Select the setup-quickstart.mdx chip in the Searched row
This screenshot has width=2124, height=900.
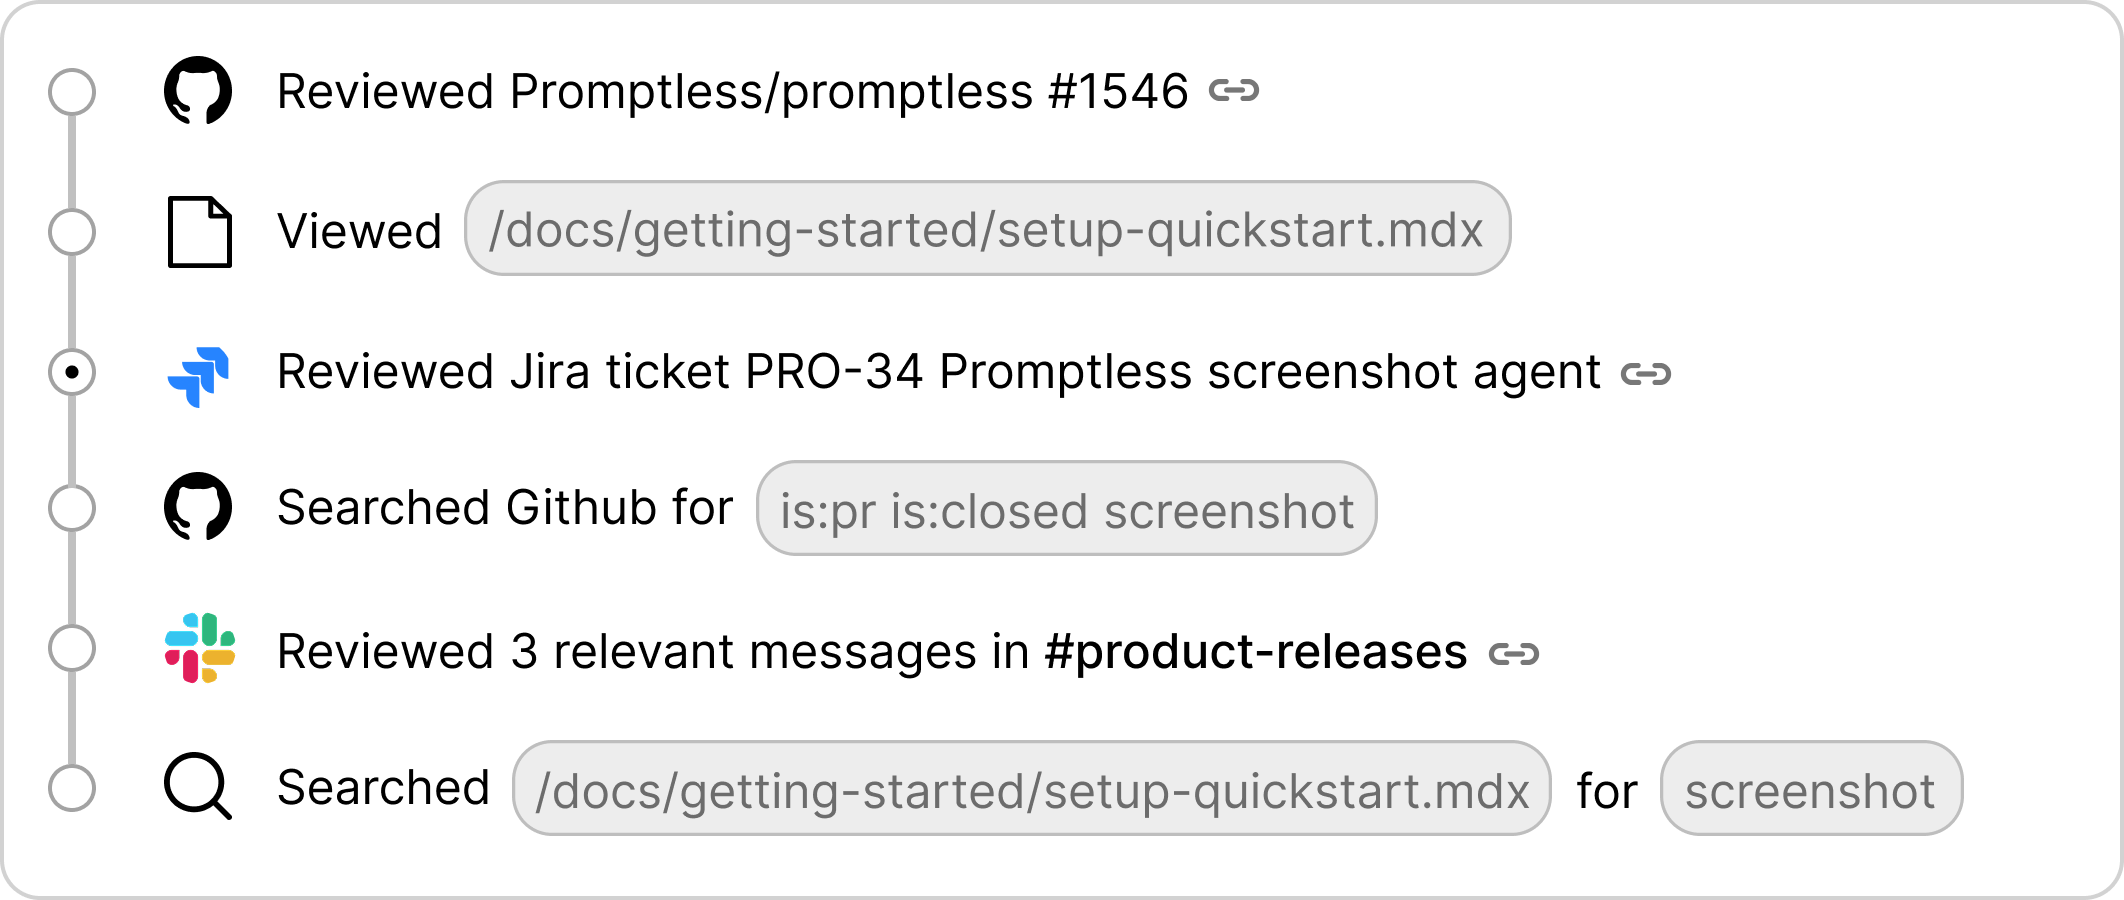1030,789
